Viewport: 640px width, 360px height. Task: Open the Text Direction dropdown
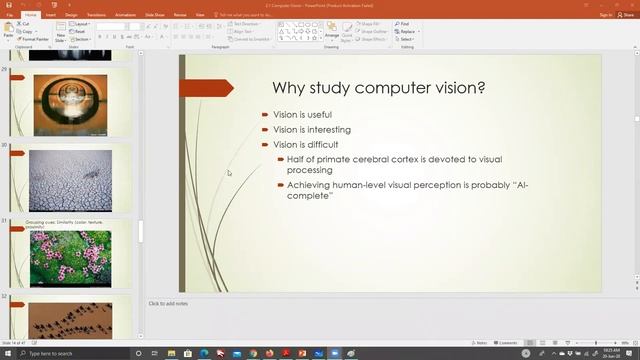tap(244, 24)
